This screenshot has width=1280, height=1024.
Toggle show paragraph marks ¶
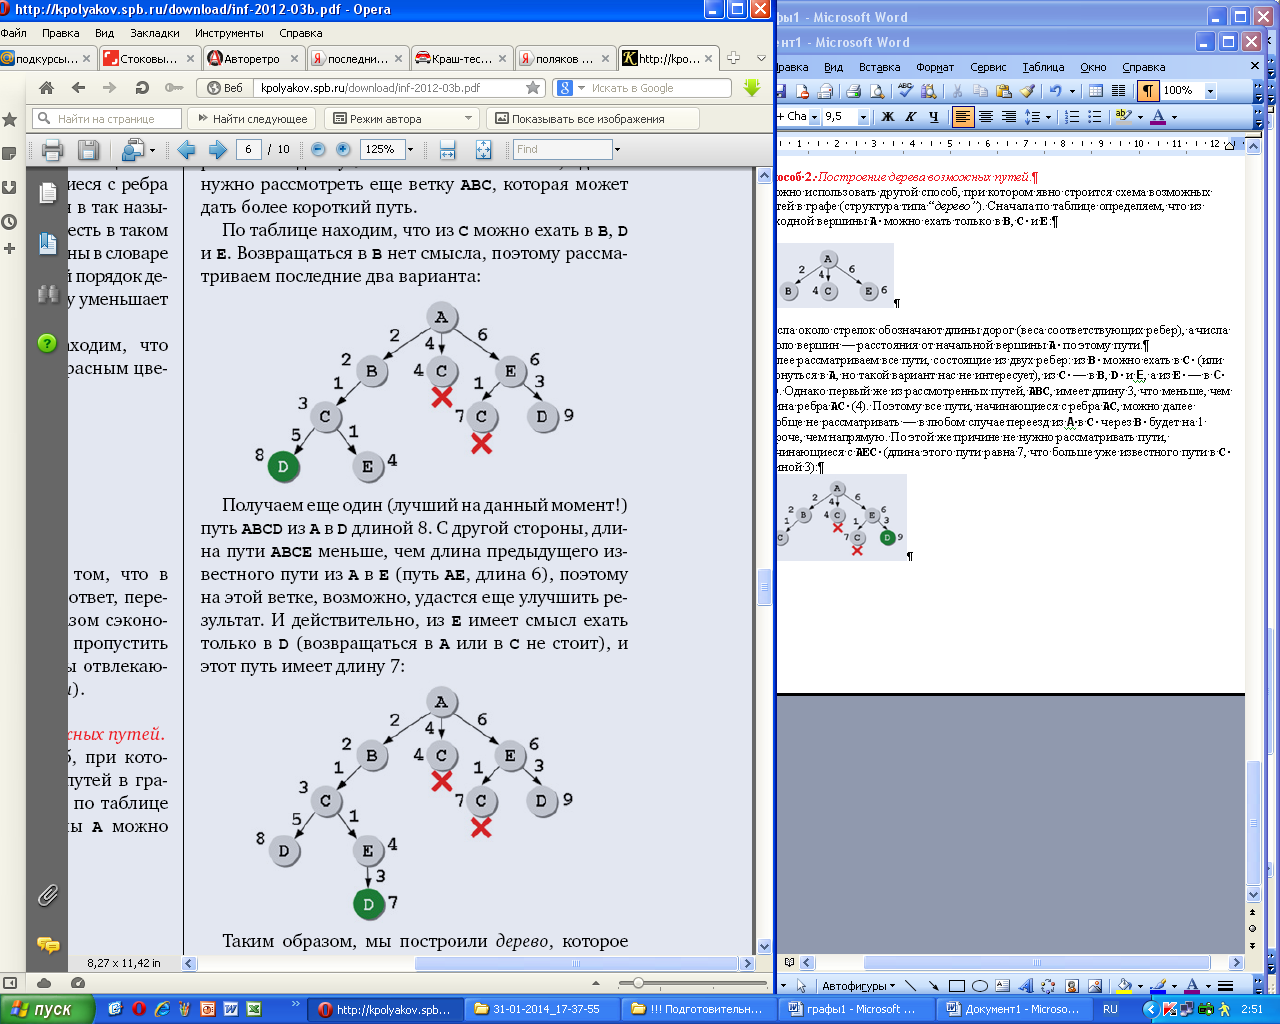1147,90
